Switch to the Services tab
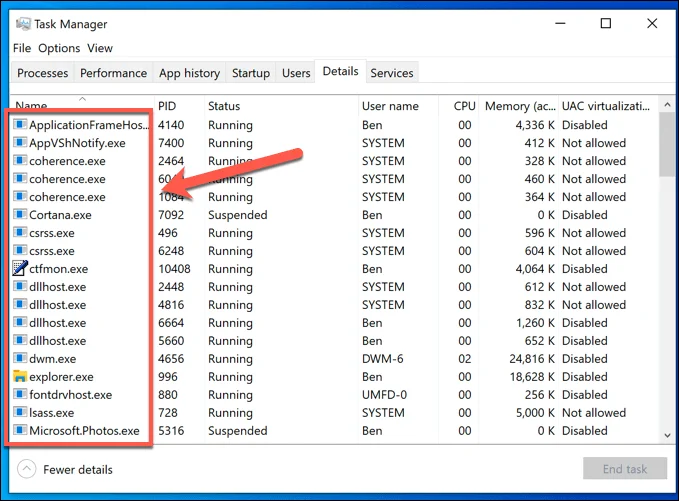The width and height of the screenshot is (679, 501). tap(392, 73)
